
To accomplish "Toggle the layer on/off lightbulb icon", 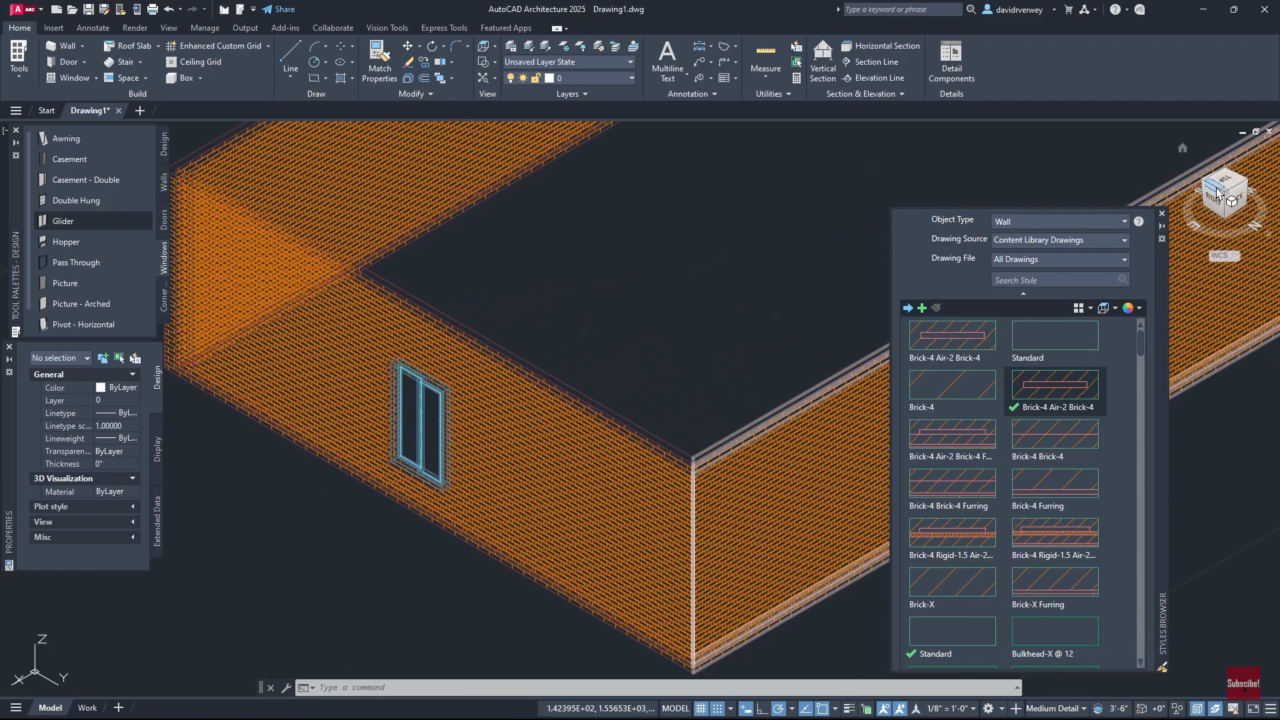I will point(510,78).
